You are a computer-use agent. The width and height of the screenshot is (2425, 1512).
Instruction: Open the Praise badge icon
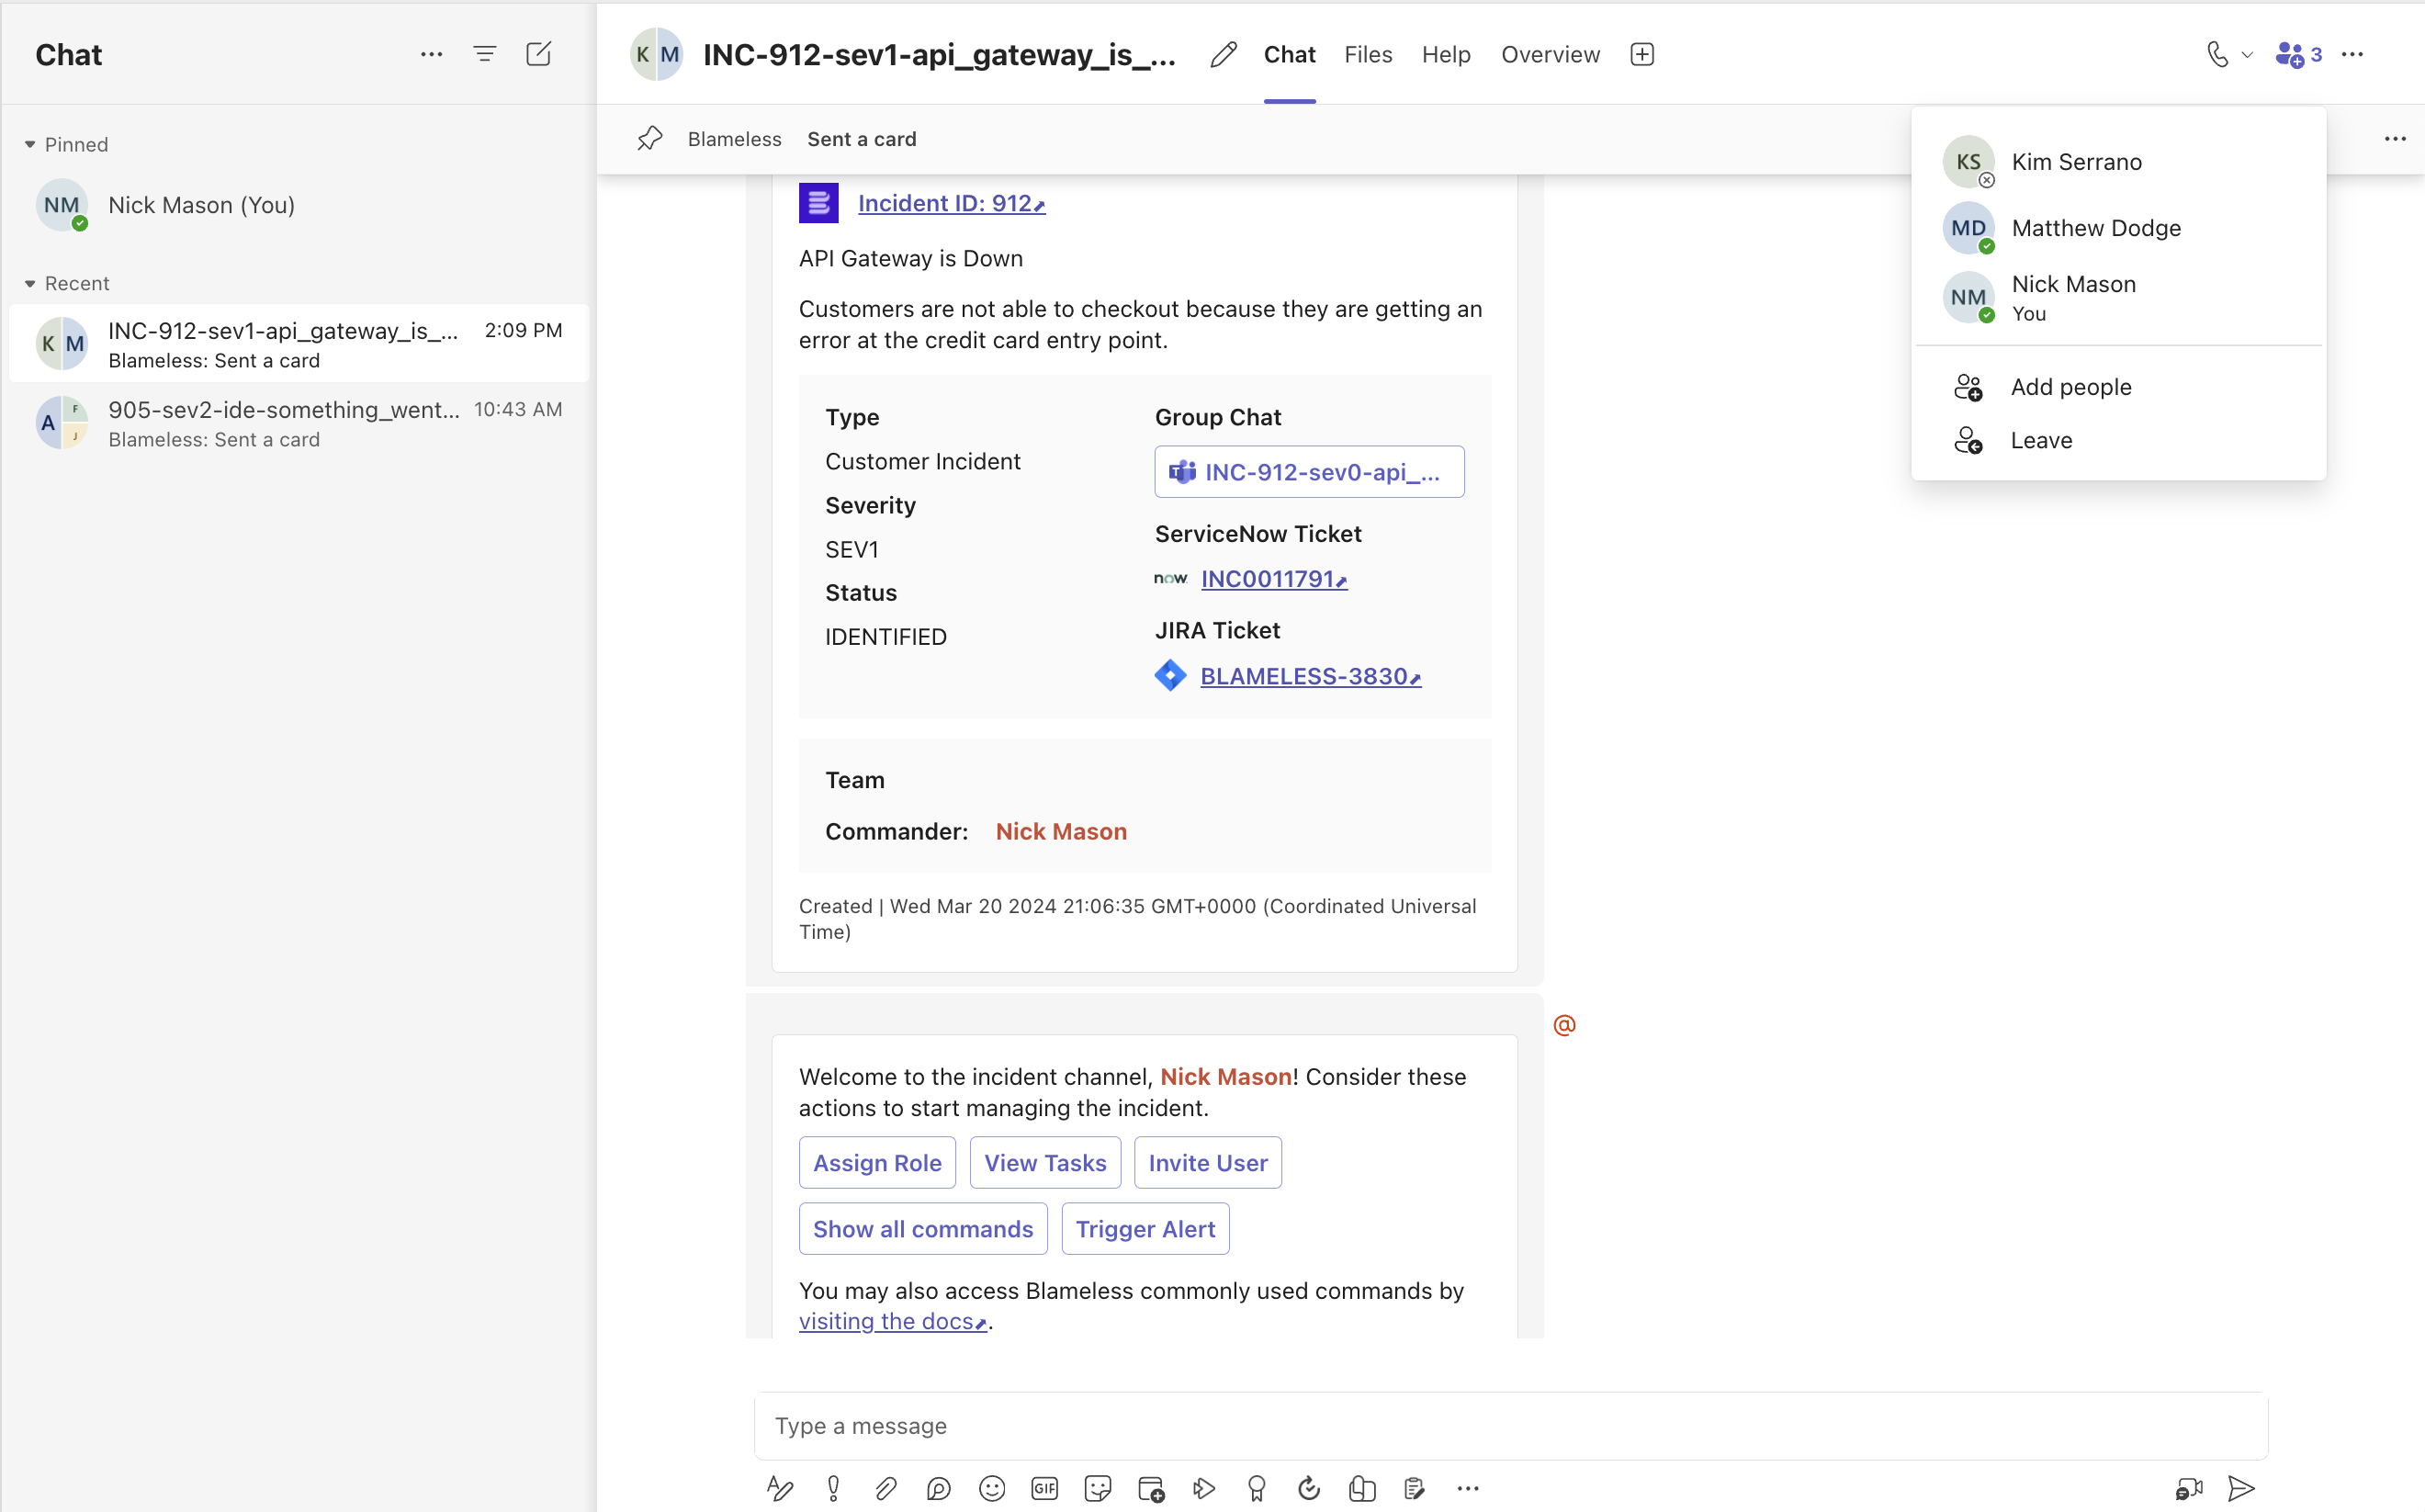click(1257, 1488)
